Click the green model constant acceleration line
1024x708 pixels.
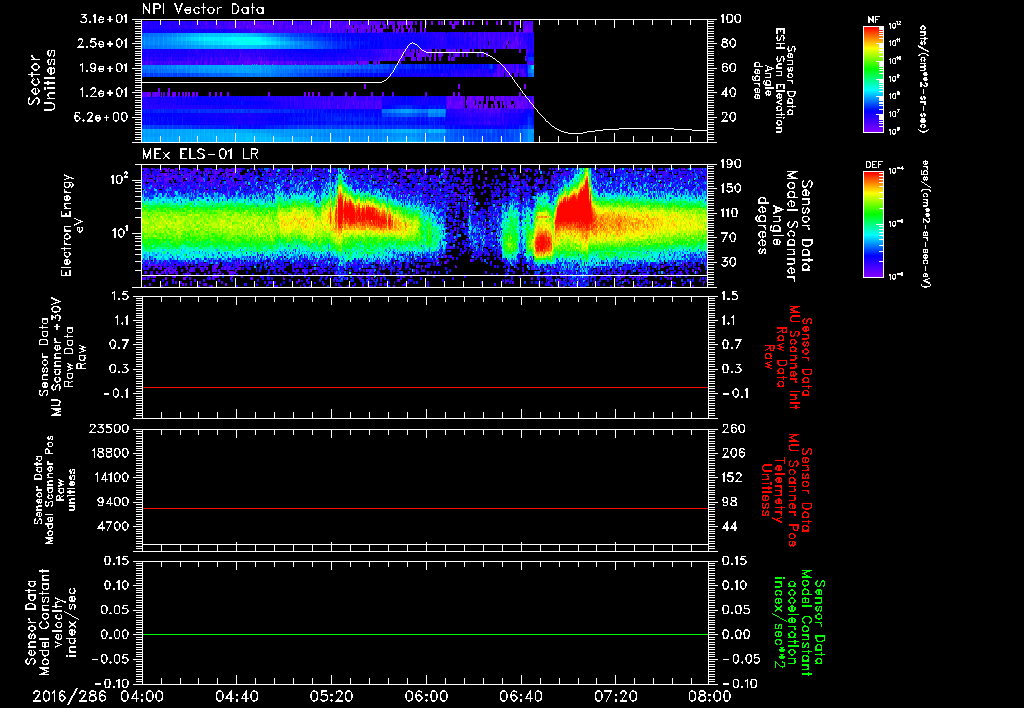424,634
